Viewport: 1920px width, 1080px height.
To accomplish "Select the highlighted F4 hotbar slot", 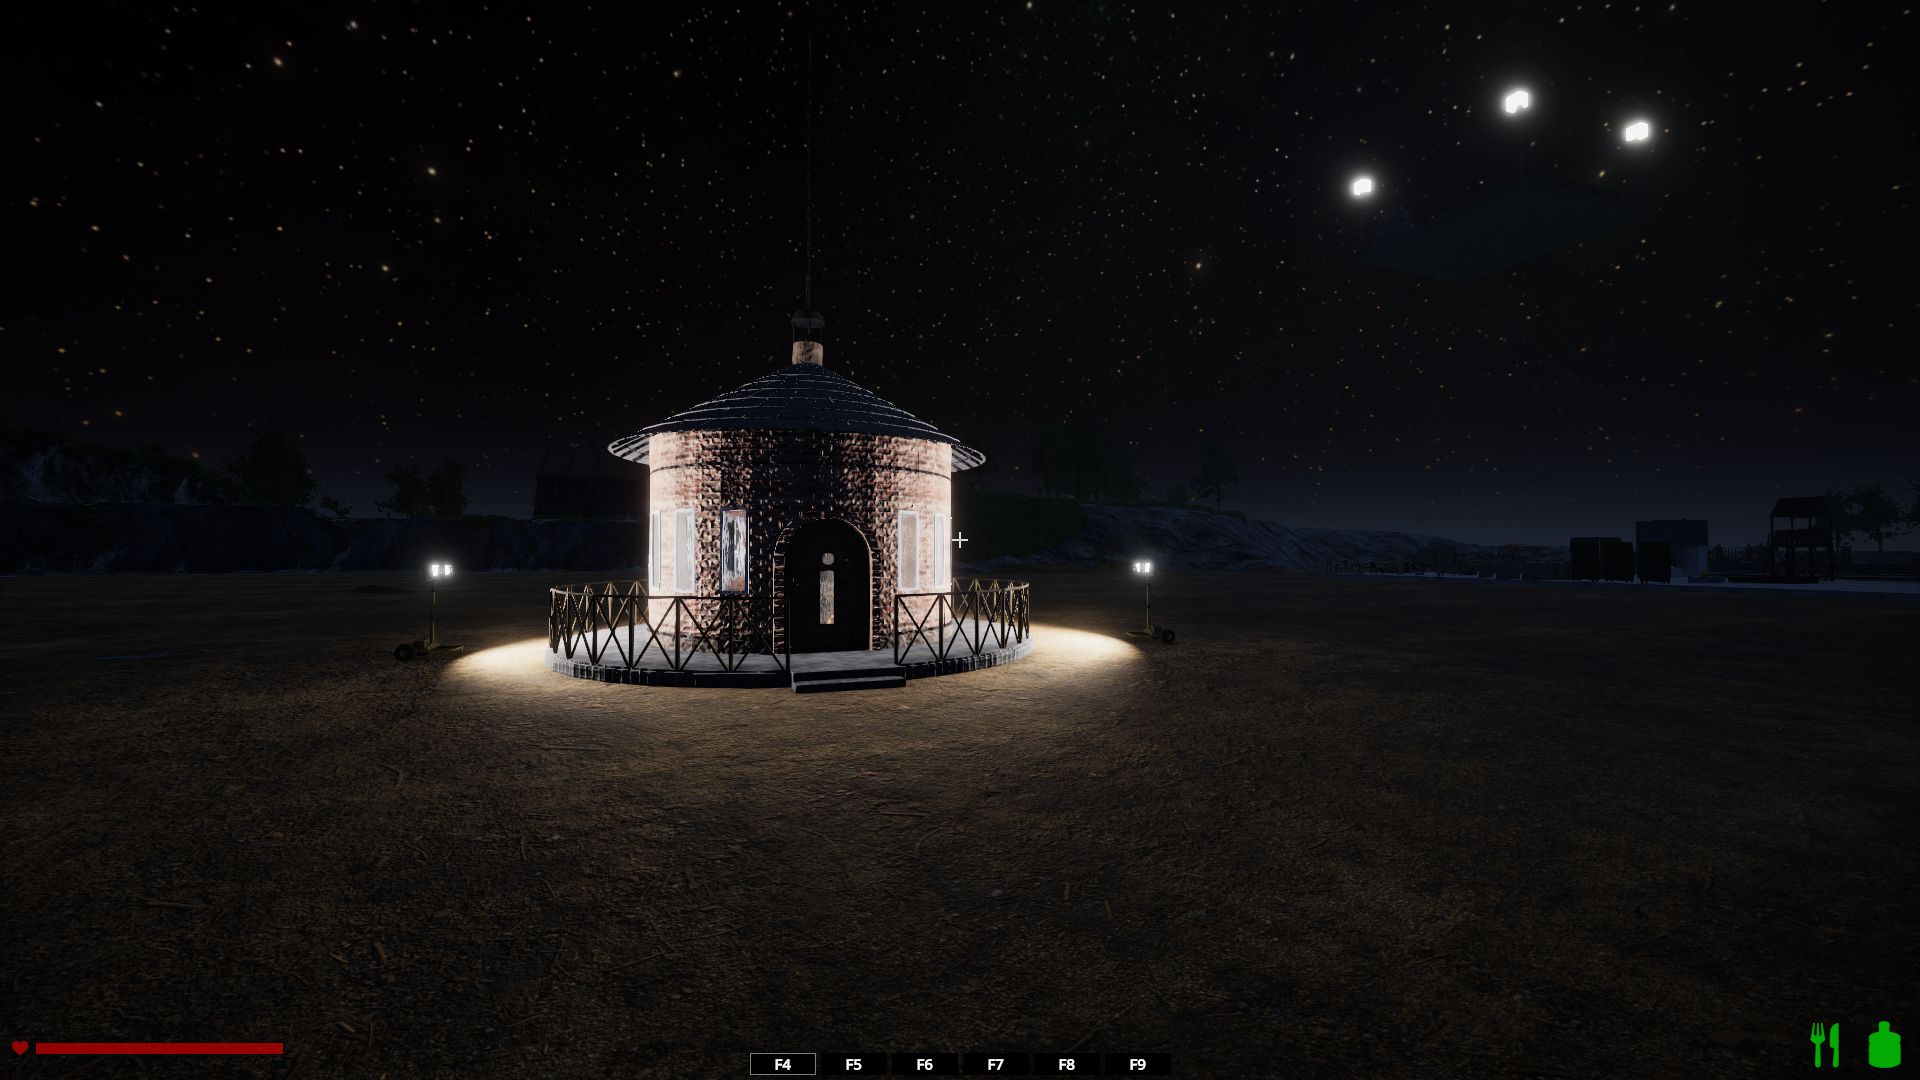I will pyautogui.click(x=782, y=1064).
